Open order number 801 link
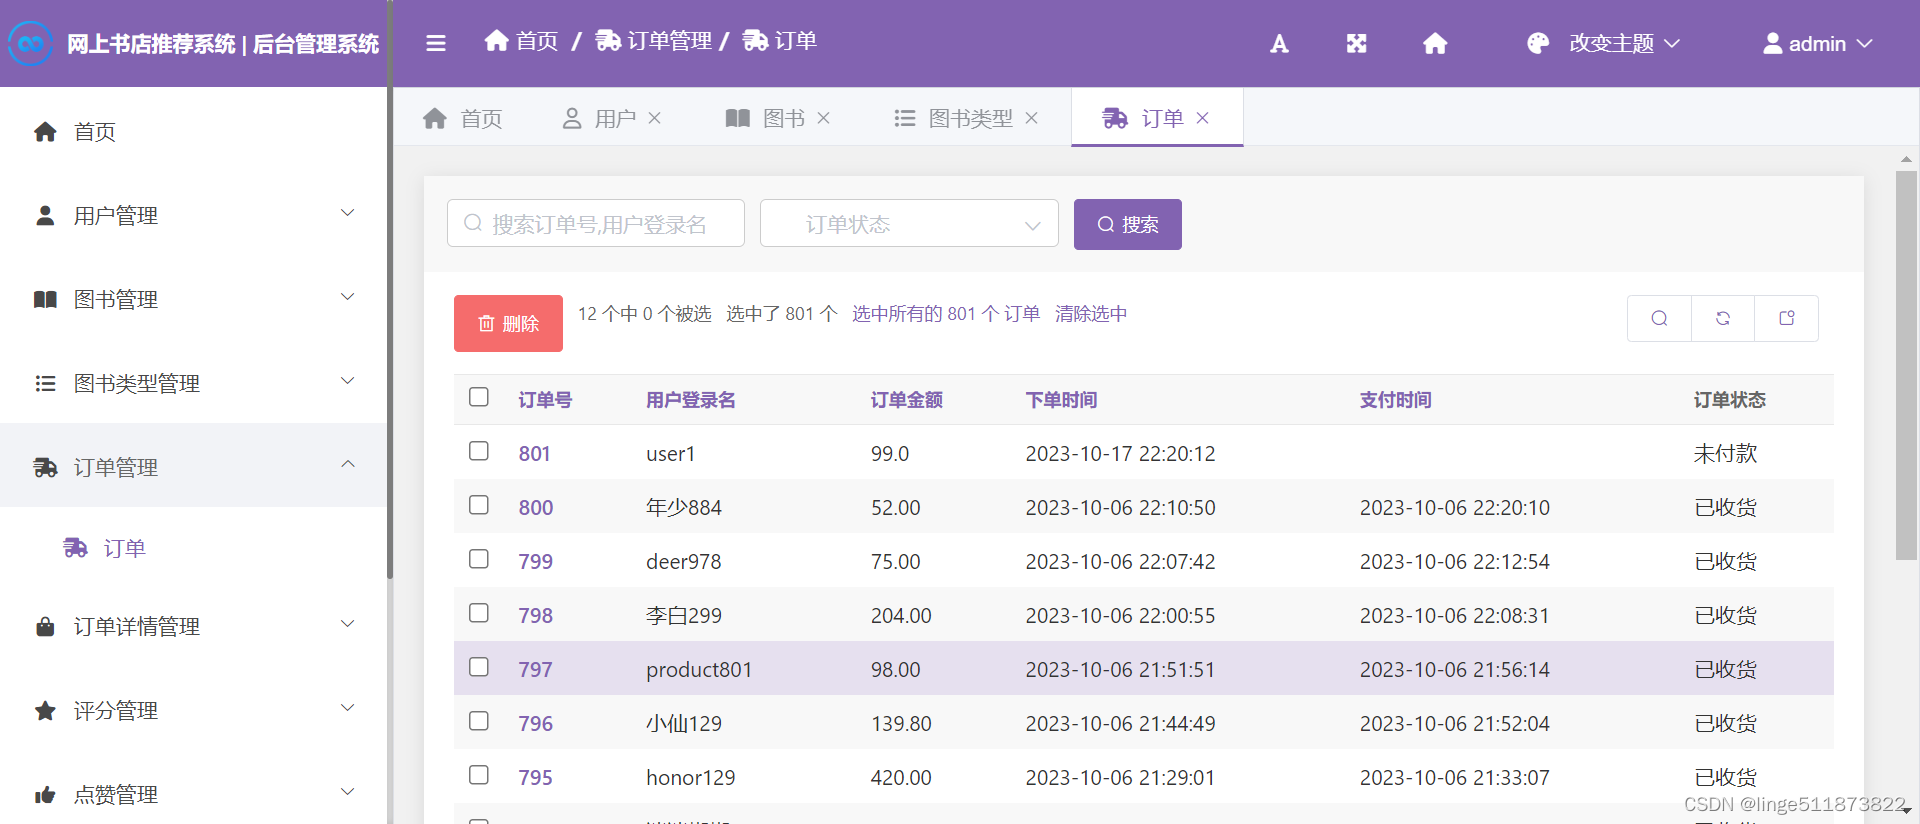Image resolution: width=1920 pixels, height=824 pixels. pyautogui.click(x=534, y=453)
